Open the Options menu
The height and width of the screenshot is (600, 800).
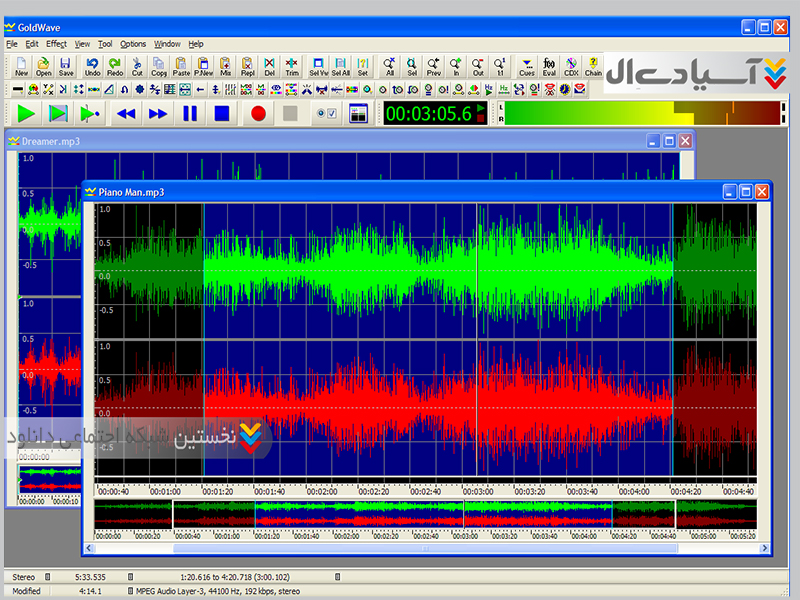pos(133,44)
